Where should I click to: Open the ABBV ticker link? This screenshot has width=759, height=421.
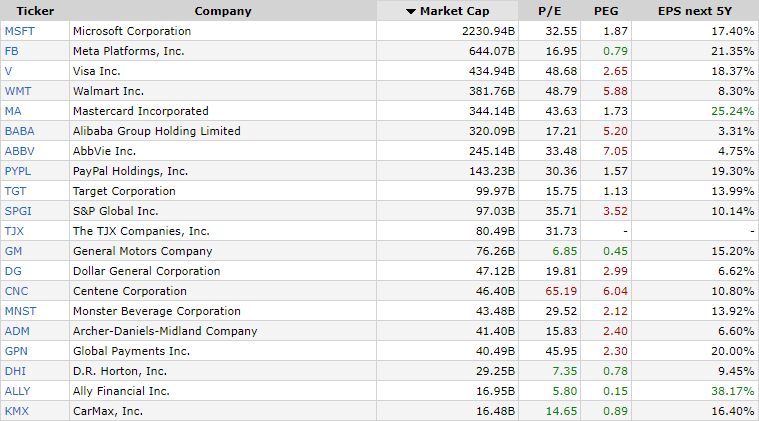point(19,151)
